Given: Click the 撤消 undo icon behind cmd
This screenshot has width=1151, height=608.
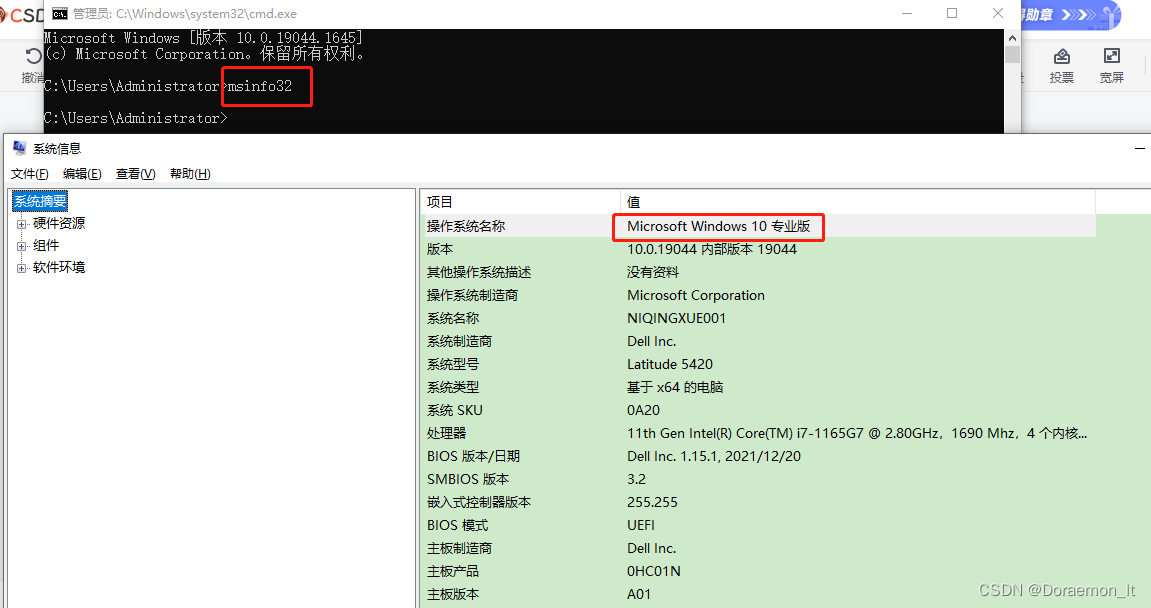Looking at the screenshot, I should click(x=33, y=57).
